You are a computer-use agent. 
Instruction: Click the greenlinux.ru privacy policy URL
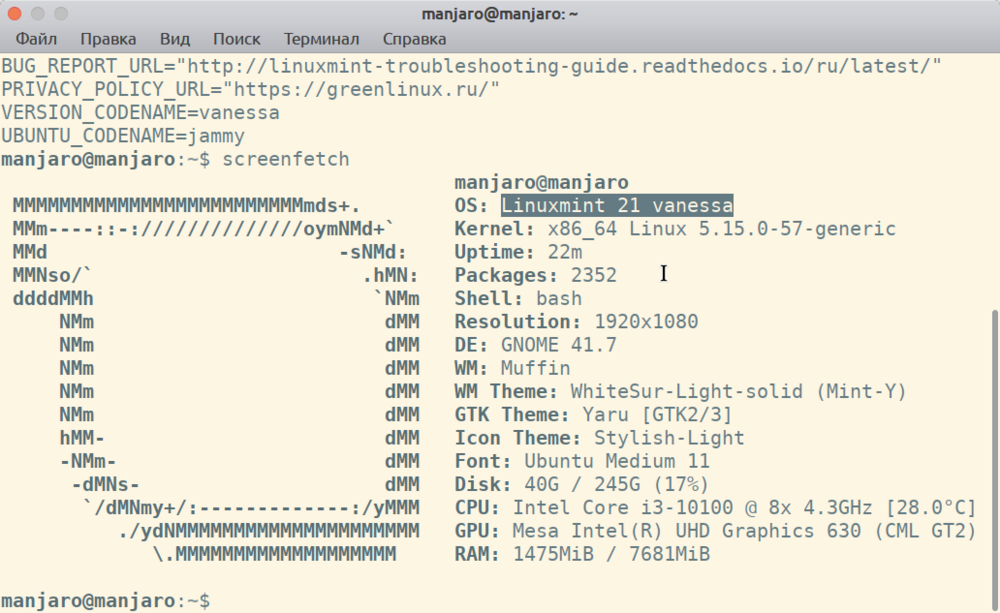pyautogui.click(x=362, y=89)
